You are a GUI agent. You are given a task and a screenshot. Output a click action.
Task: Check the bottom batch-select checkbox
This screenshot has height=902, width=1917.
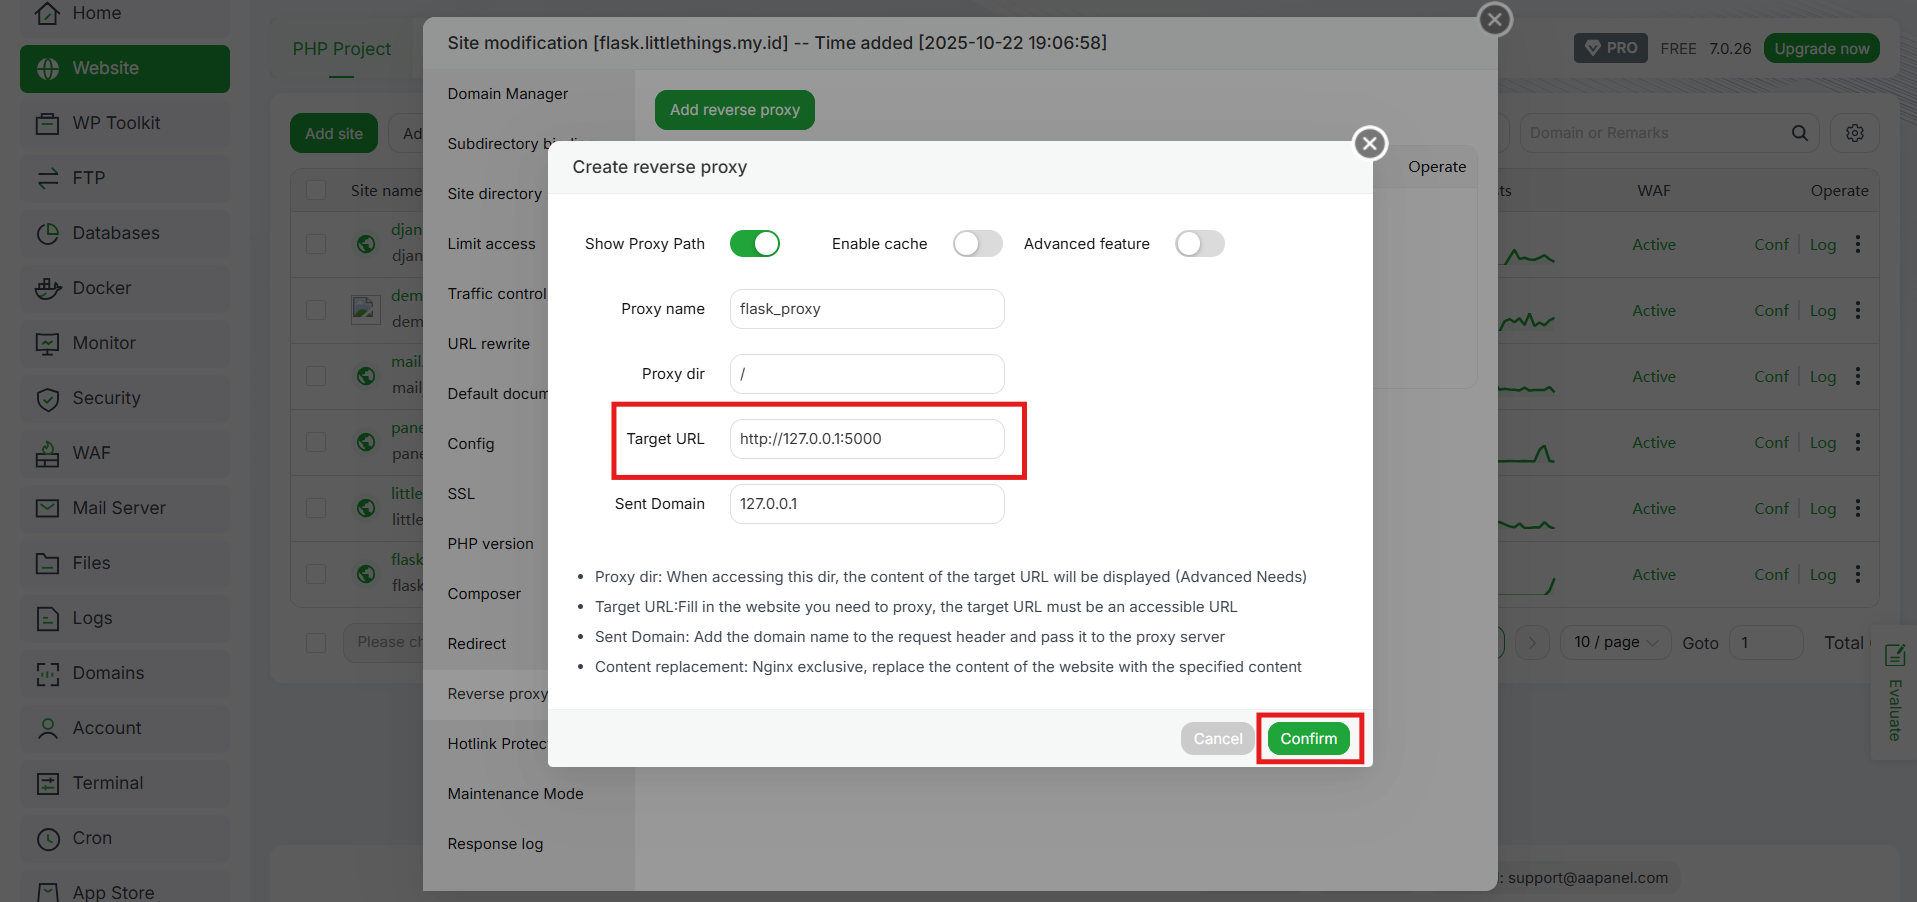tap(316, 642)
